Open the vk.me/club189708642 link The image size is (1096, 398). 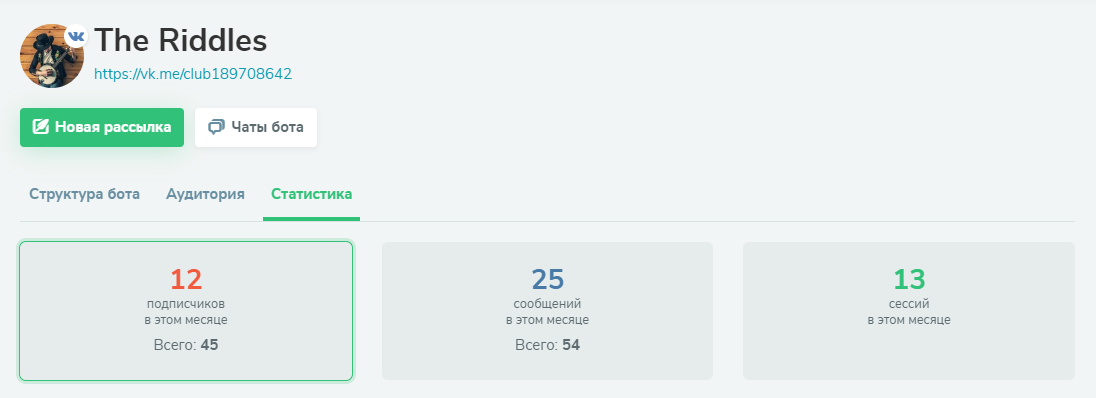(x=193, y=74)
